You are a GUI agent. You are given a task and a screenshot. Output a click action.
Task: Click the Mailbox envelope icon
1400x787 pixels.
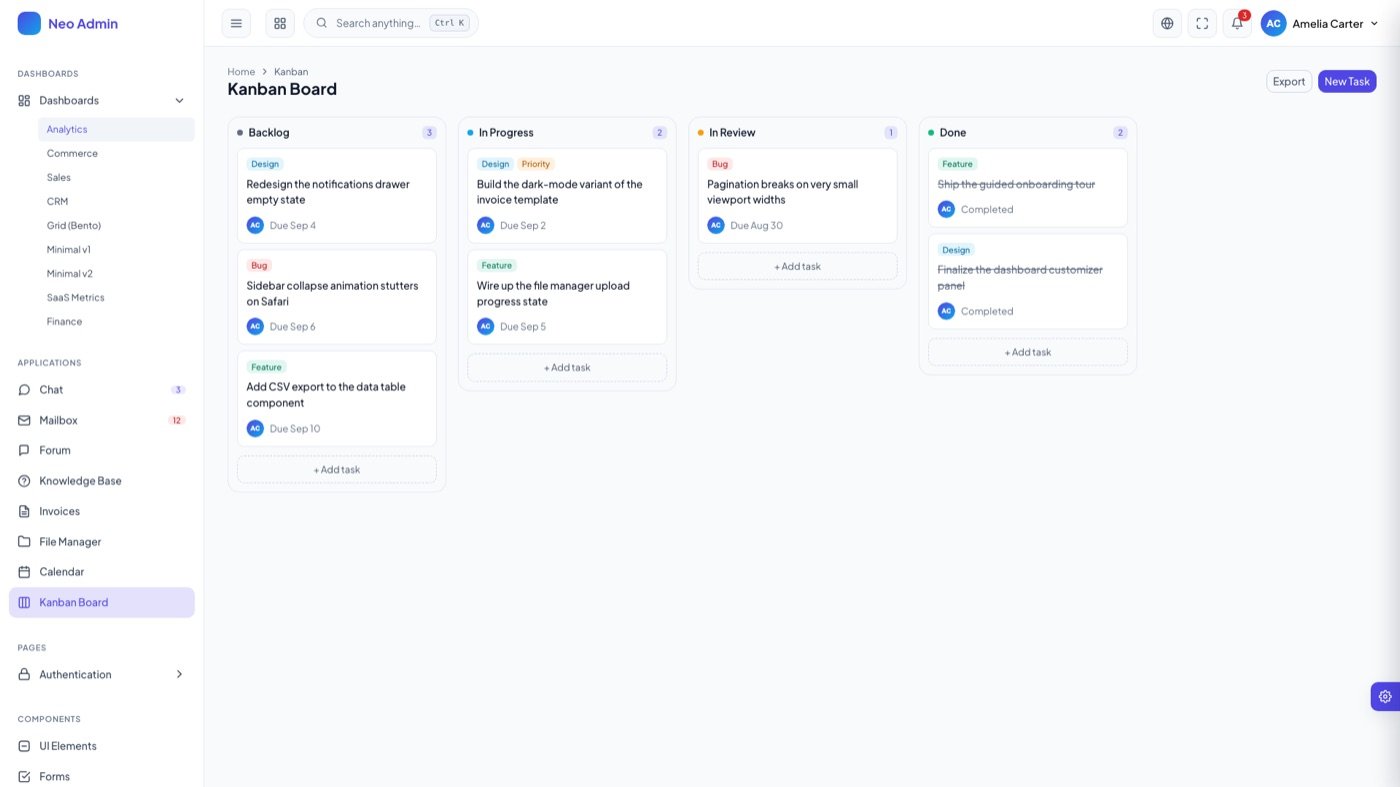tap(24, 420)
